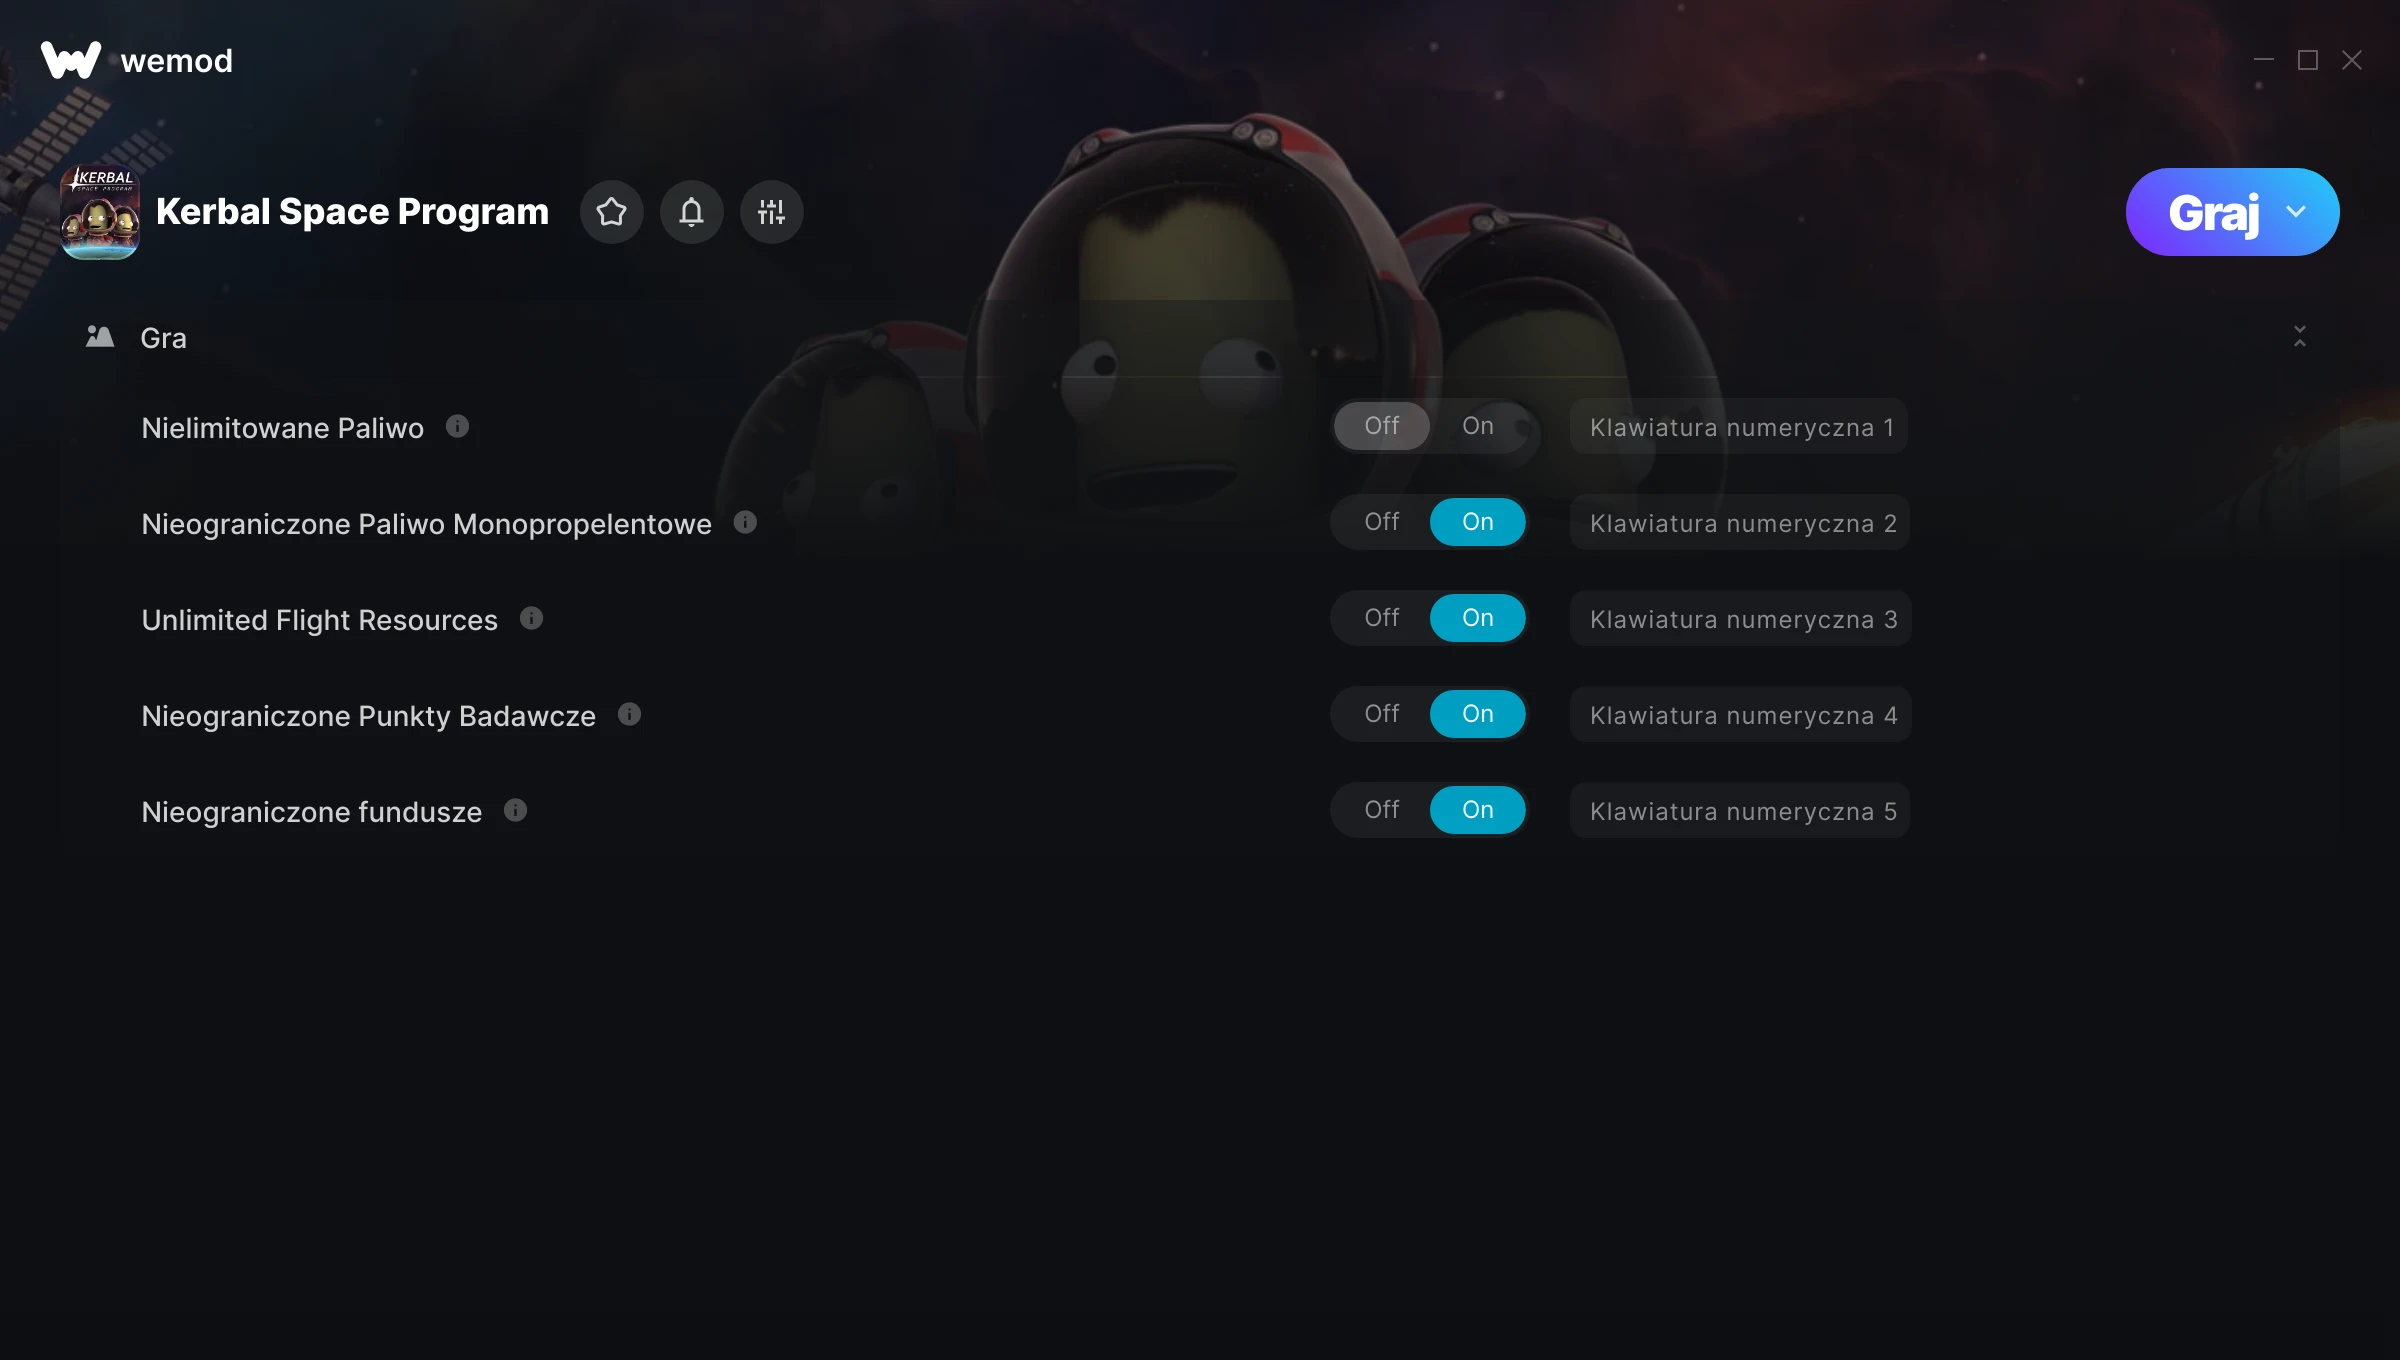Screen dimensions: 2400x1360
Task: Edit hotkey Klawiatura numeryczna 4
Action: [1740, 715]
